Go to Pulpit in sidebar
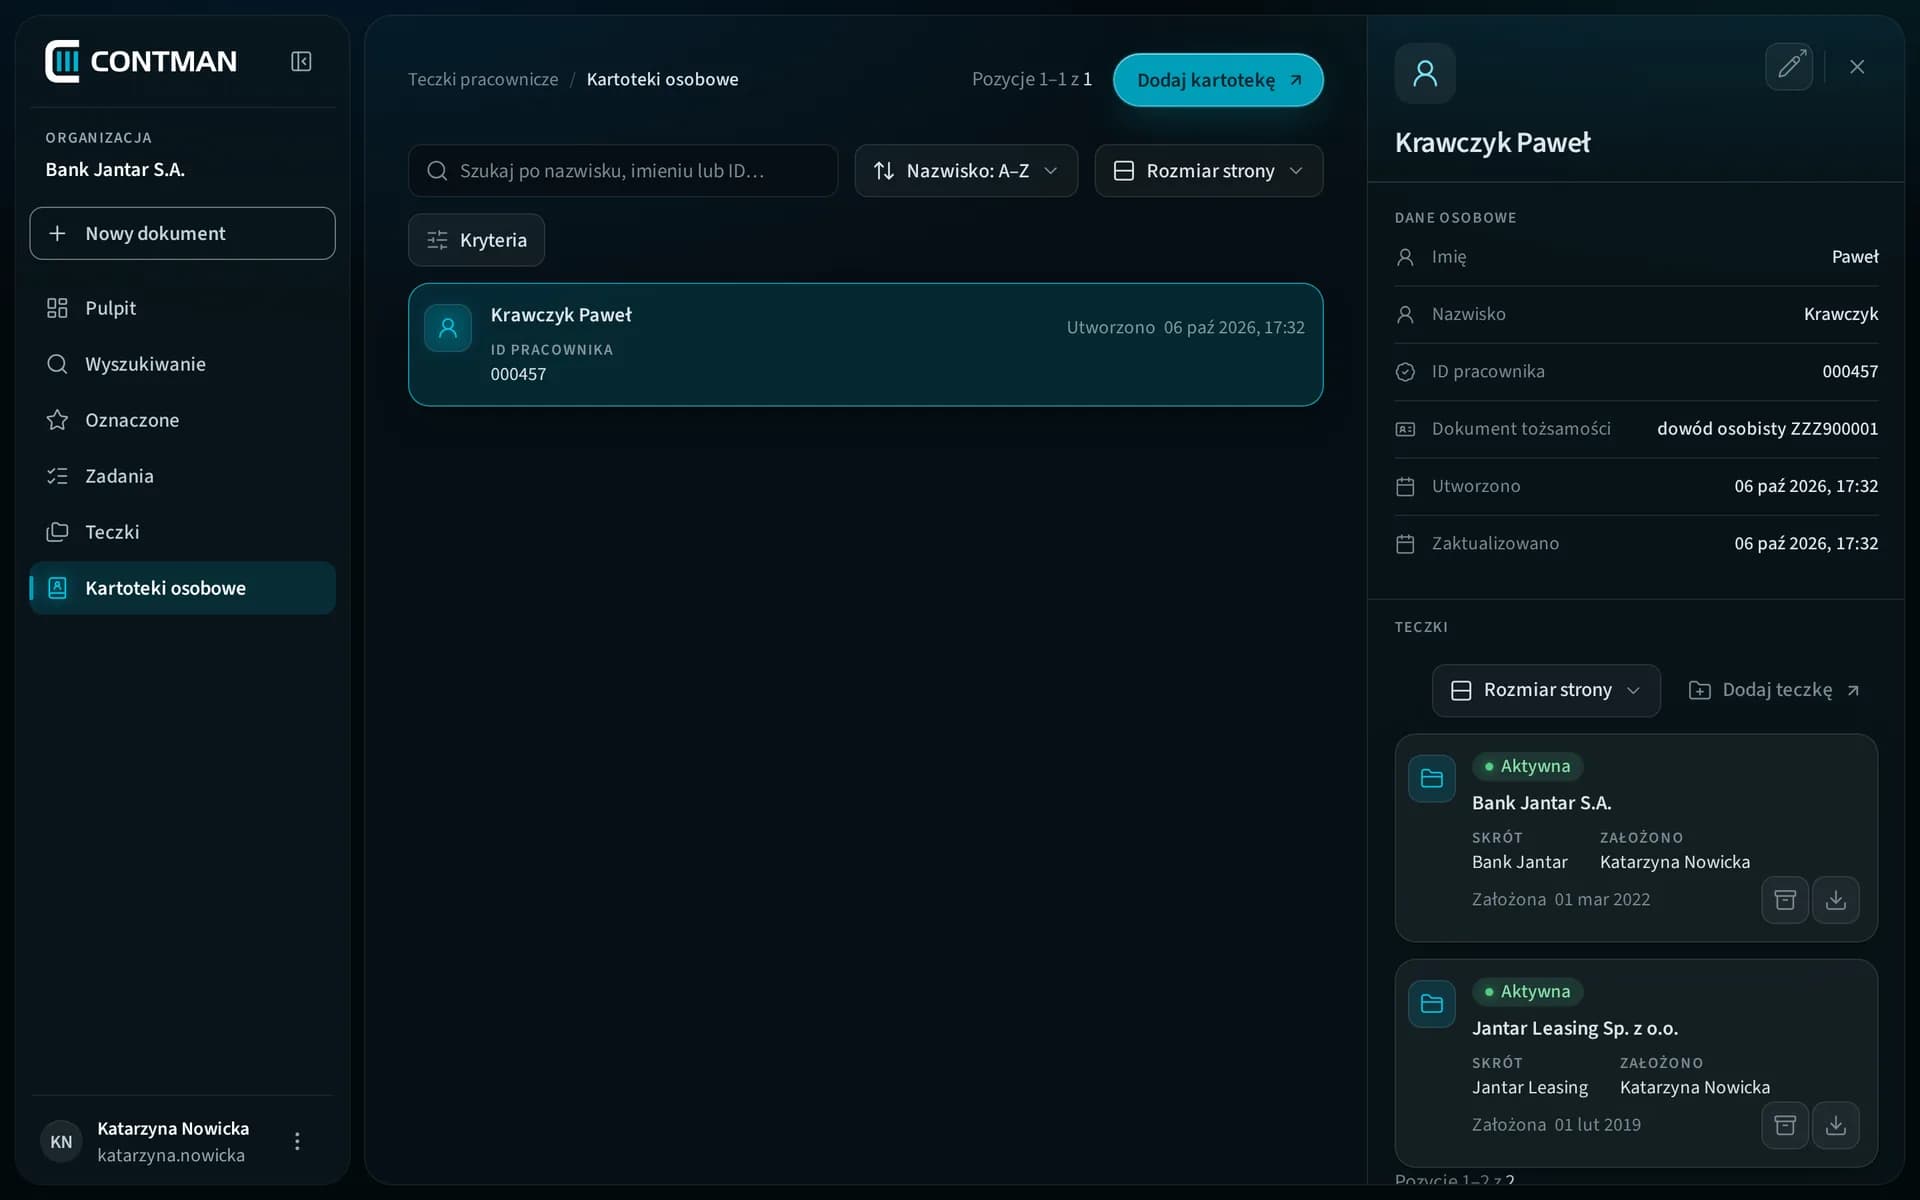Screen dimensions: 1920x1200 click(x=182, y=308)
